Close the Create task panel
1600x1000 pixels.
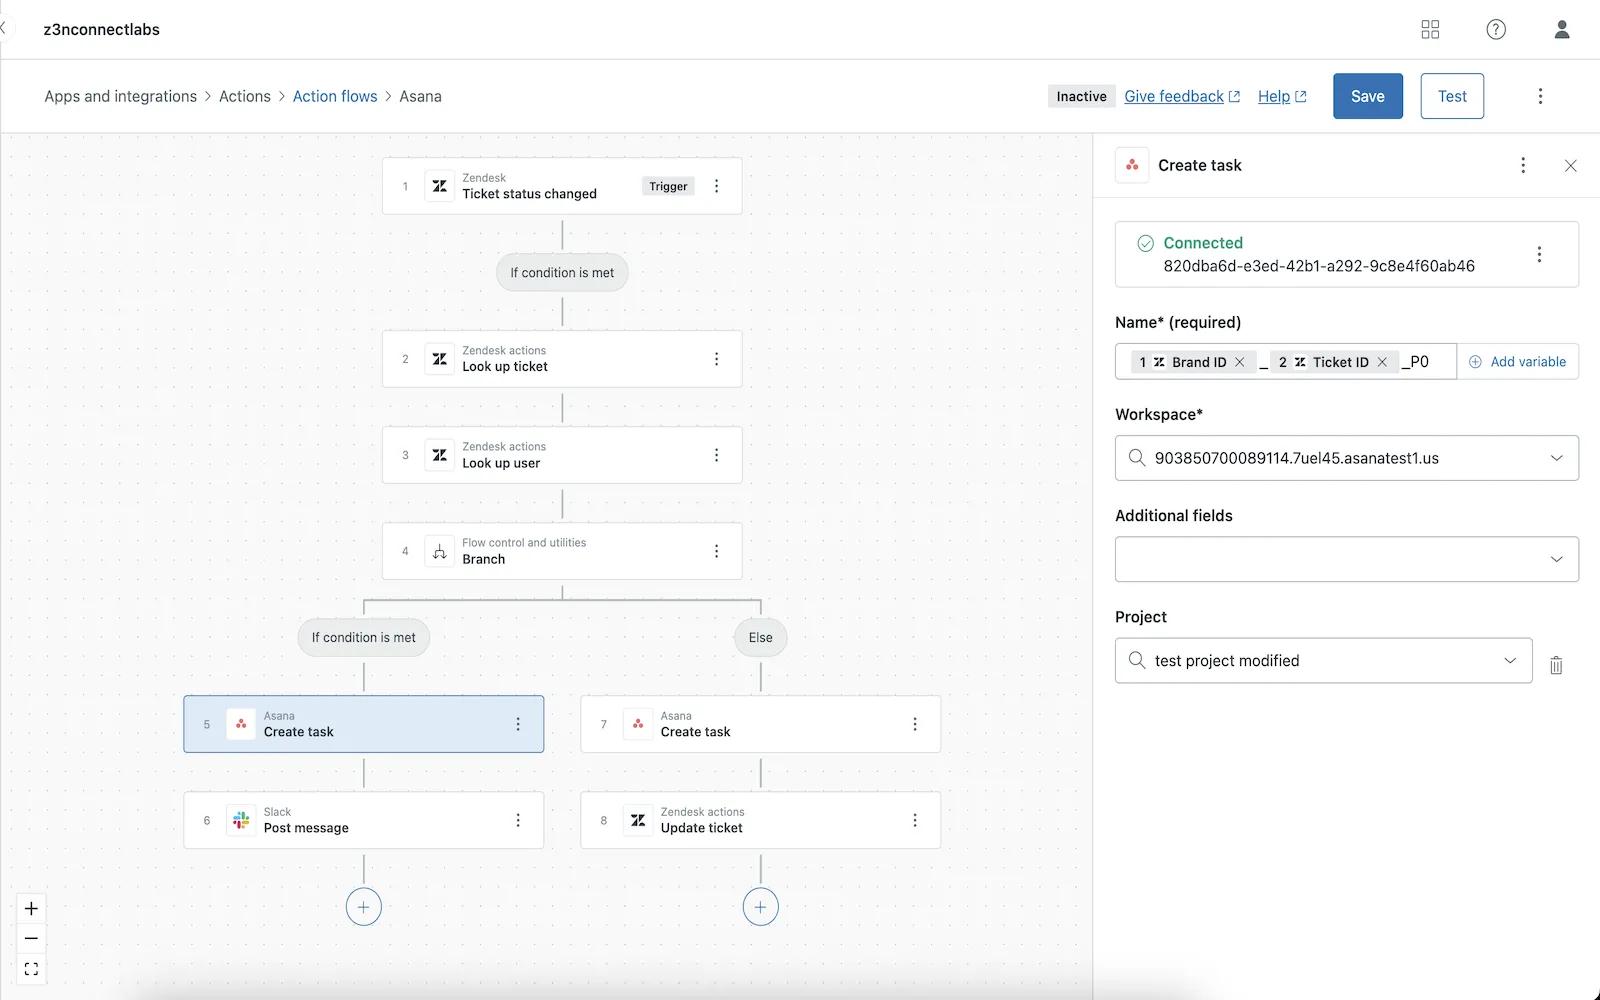coord(1570,166)
